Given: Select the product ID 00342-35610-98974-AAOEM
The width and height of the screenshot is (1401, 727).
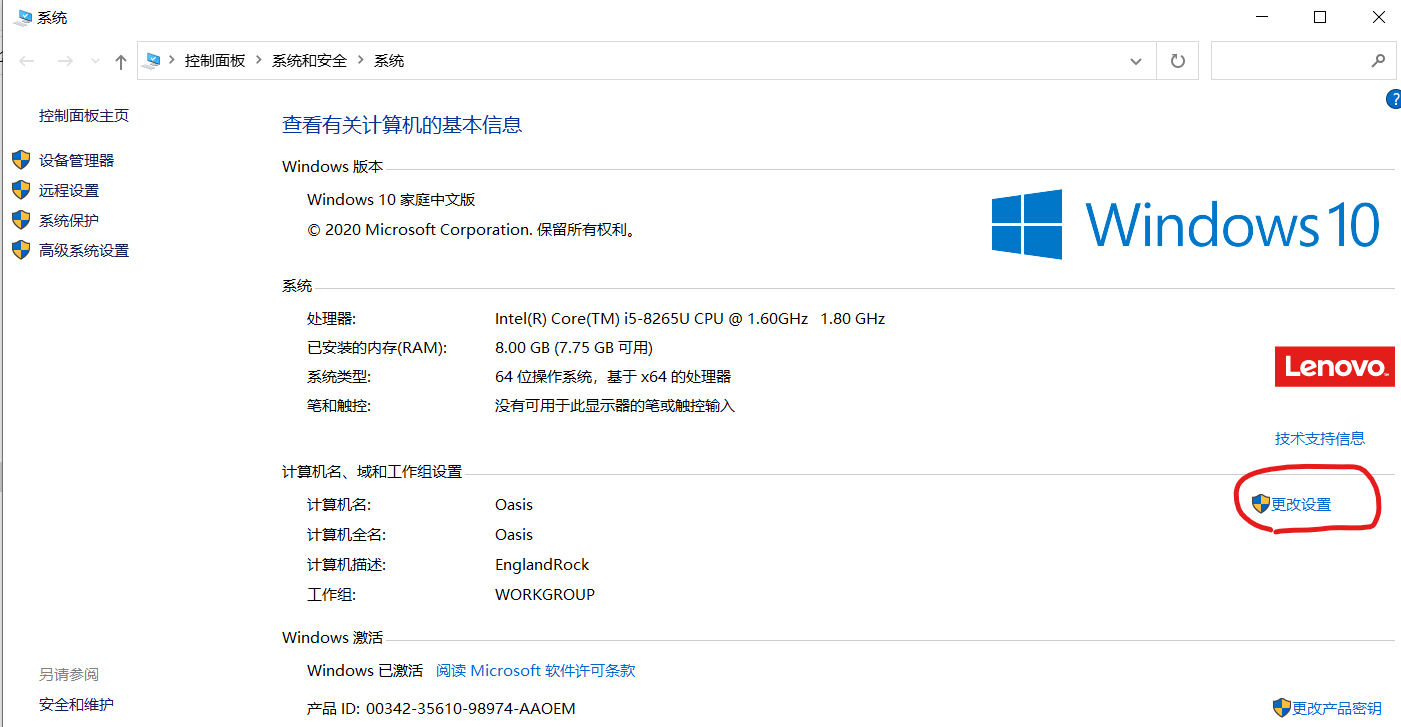Looking at the screenshot, I should [x=471, y=708].
